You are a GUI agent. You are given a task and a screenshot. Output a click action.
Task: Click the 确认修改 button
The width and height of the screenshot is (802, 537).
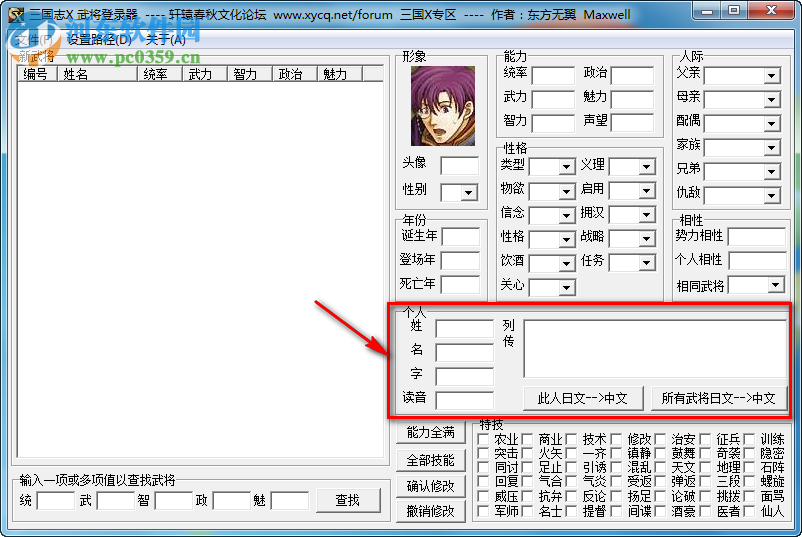(431, 486)
